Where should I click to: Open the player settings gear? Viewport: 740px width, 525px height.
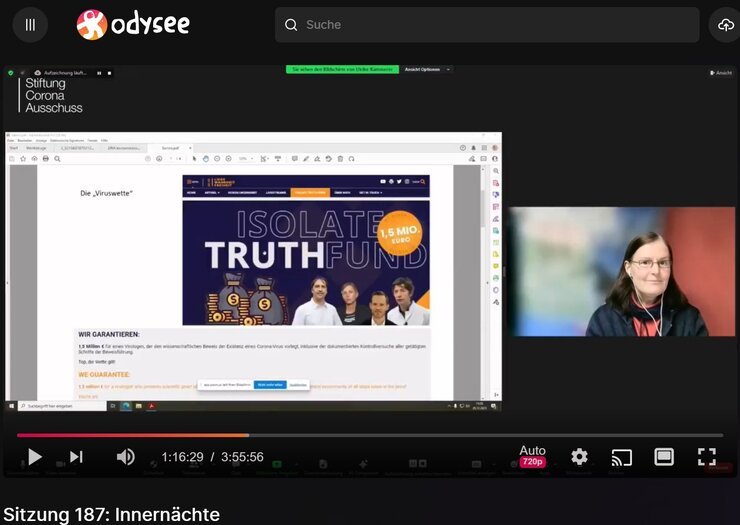(579, 457)
